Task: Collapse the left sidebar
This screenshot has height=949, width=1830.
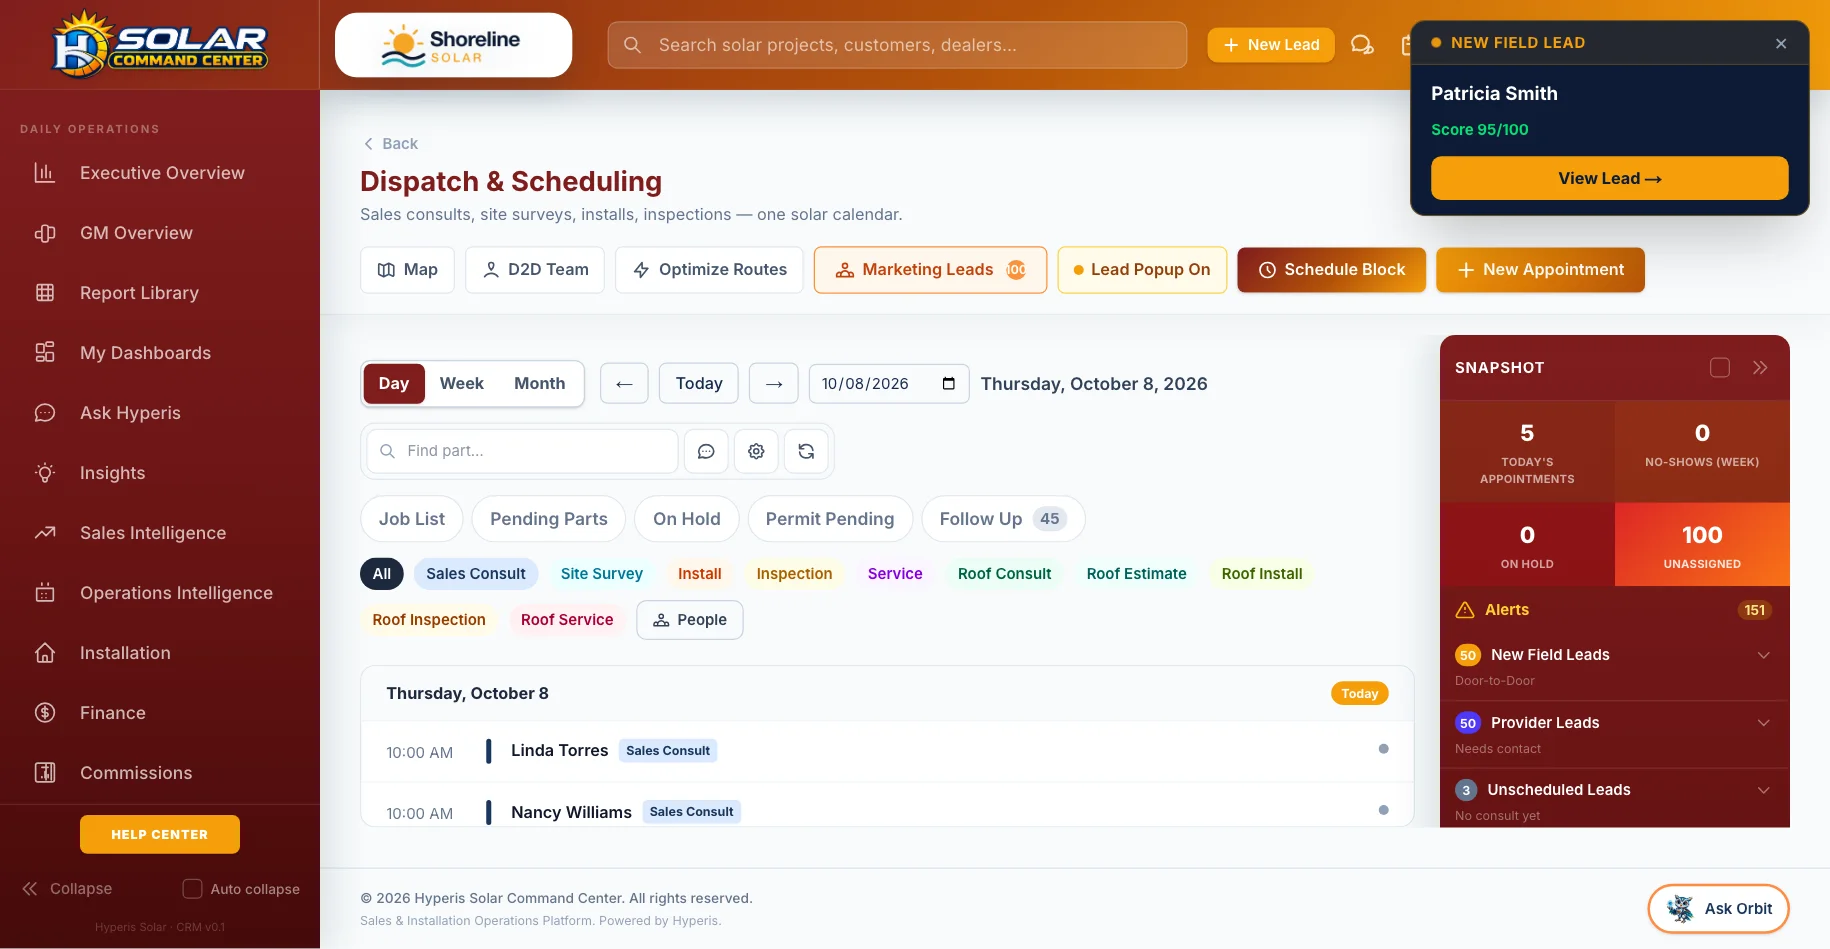Action: point(67,889)
